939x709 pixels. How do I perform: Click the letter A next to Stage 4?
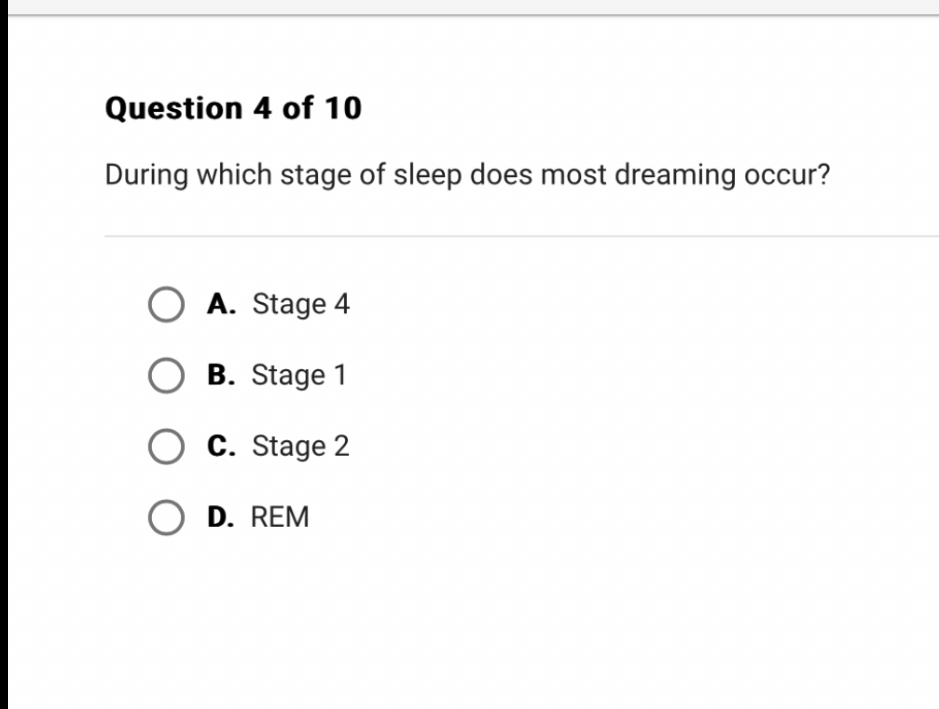221,305
